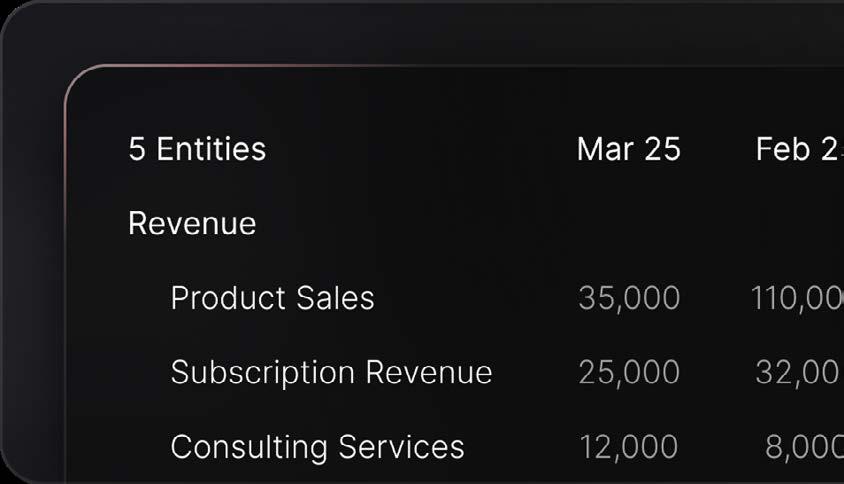Click Subscription Revenue February value 32,00

pyautogui.click(x=799, y=373)
